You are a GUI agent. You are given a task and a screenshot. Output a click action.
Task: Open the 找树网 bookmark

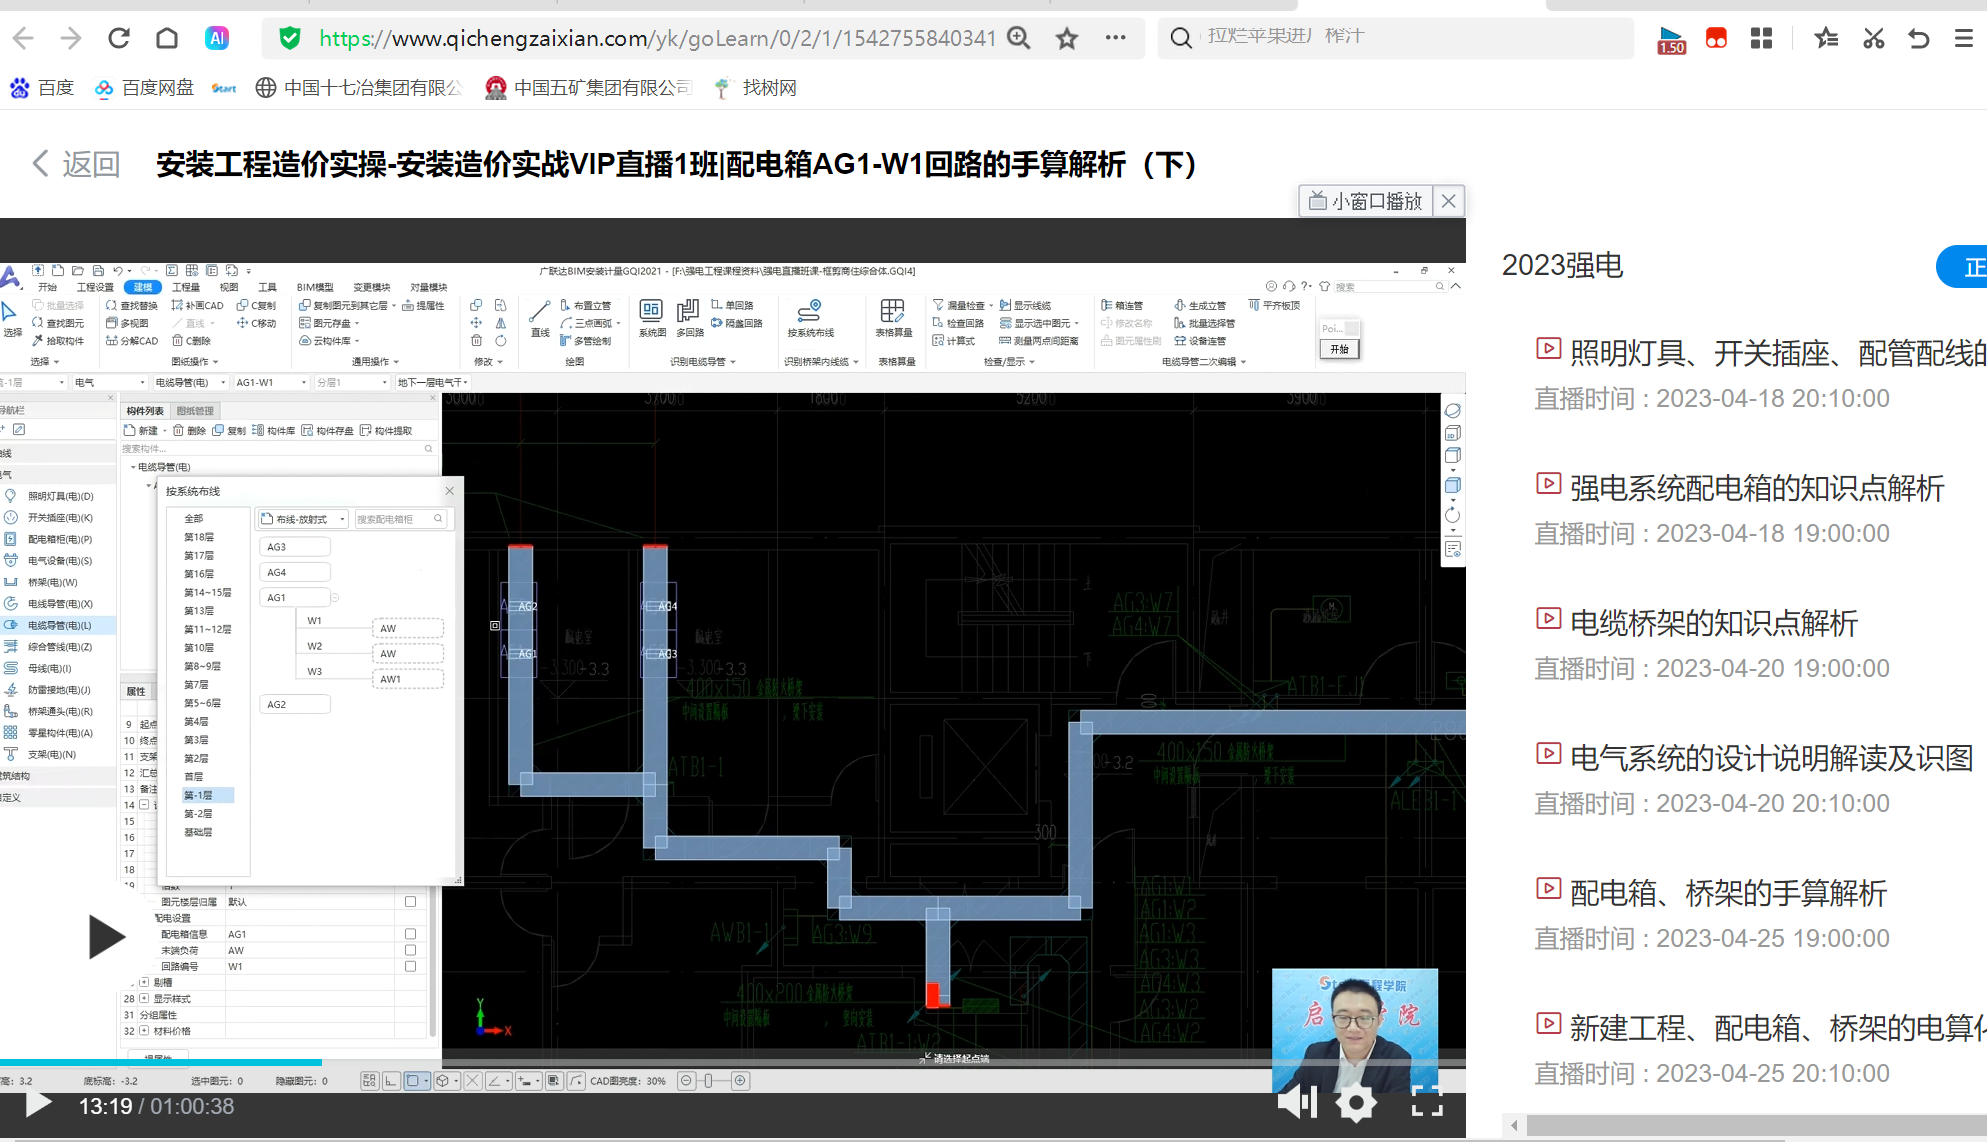click(x=757, y=88)
